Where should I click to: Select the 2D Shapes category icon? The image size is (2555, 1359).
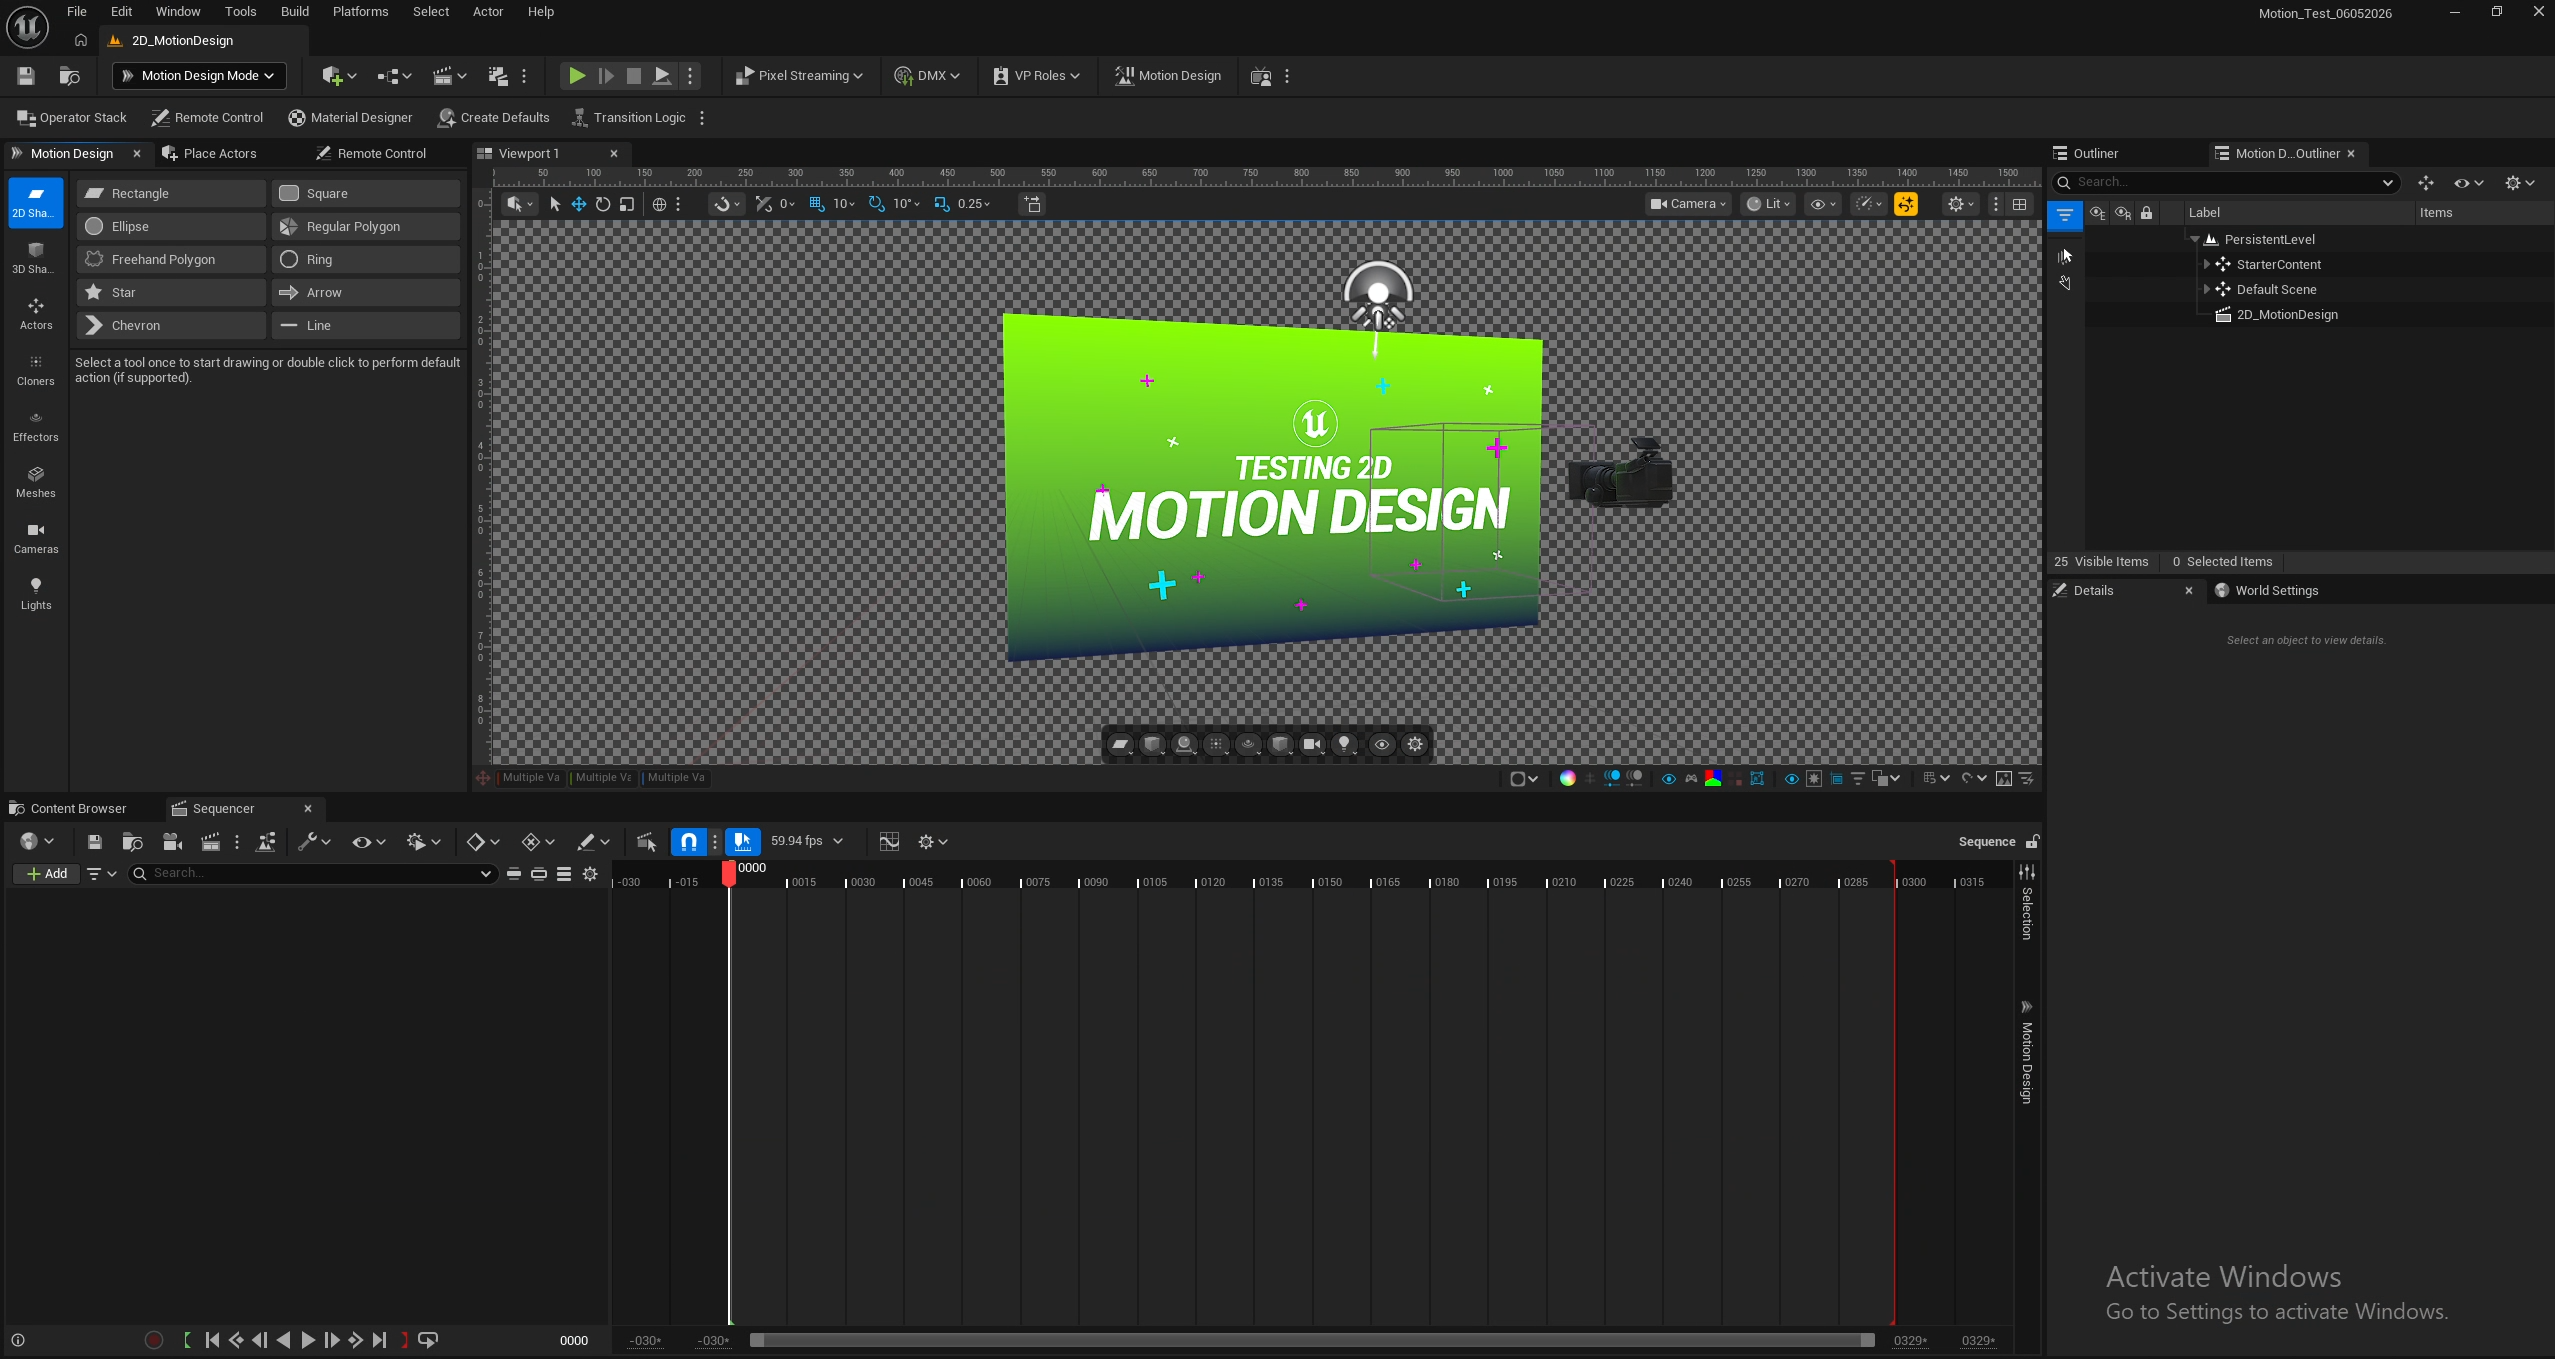[x=36, y=202]
